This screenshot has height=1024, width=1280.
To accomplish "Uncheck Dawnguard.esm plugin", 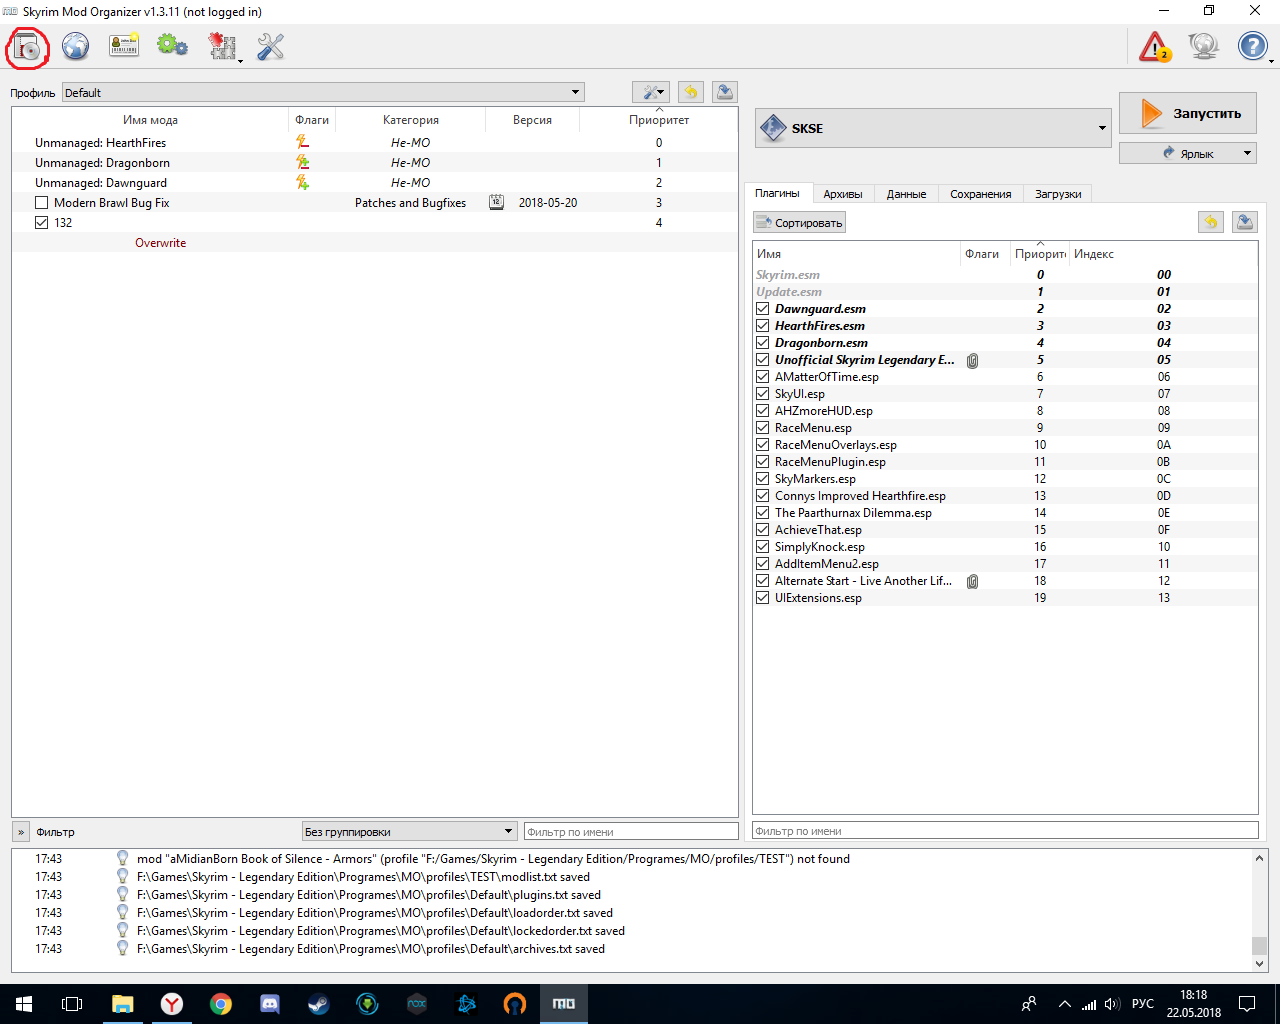I will [763, 309].
